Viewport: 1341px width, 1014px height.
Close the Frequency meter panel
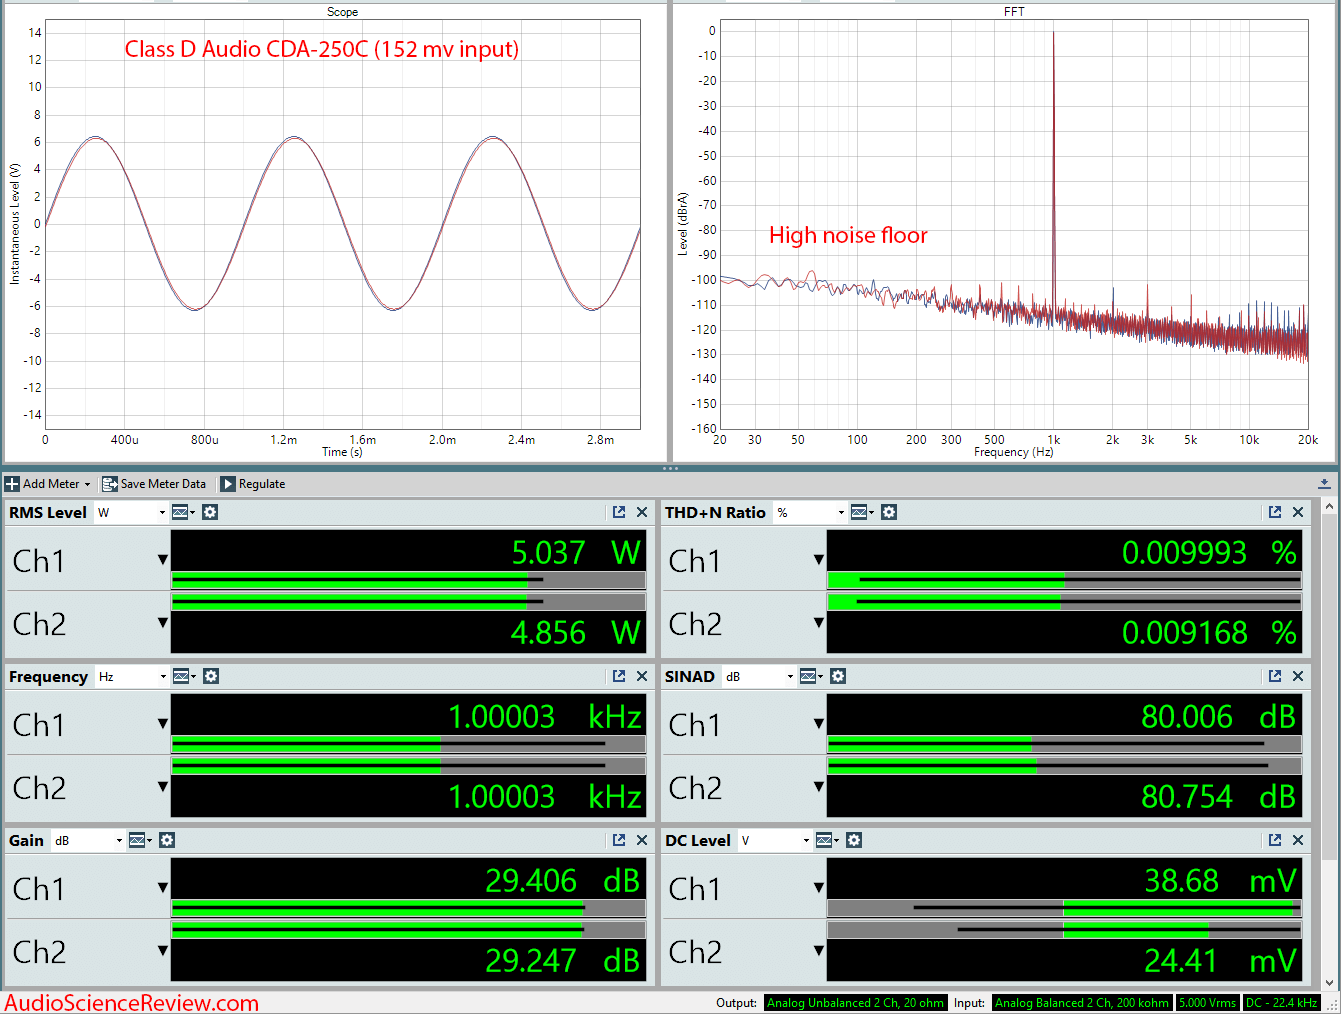[642, 676]
